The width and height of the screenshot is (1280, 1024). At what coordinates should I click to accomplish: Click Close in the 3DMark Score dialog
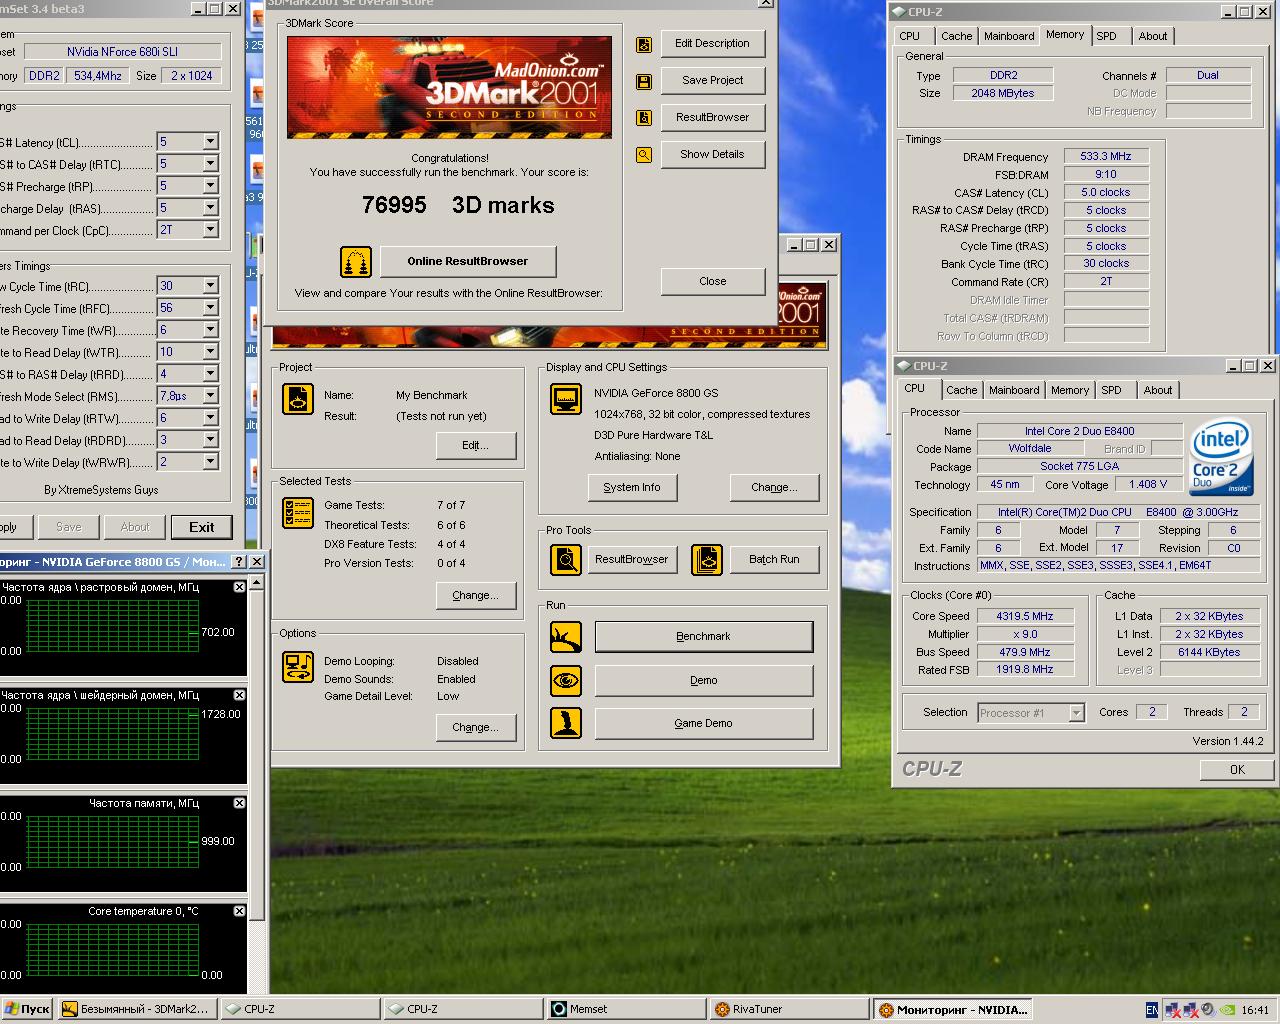(x=713, y=281)
